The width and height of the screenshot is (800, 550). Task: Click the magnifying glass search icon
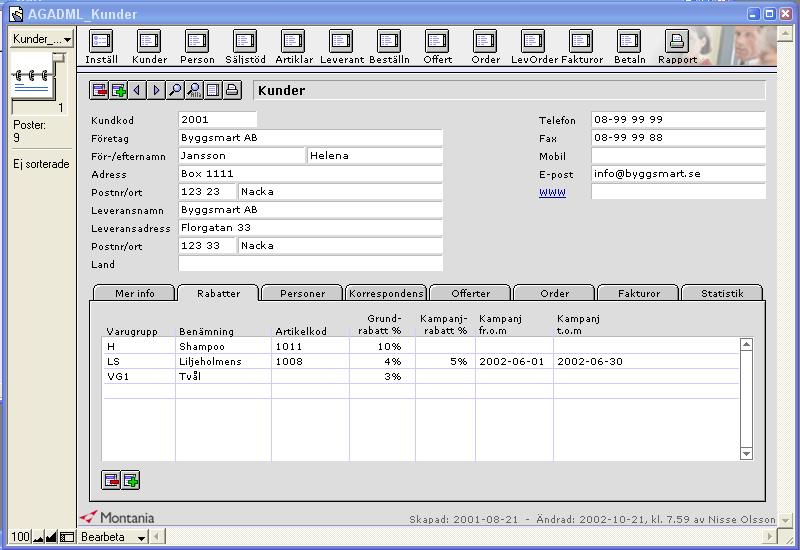tap(175, 91)
